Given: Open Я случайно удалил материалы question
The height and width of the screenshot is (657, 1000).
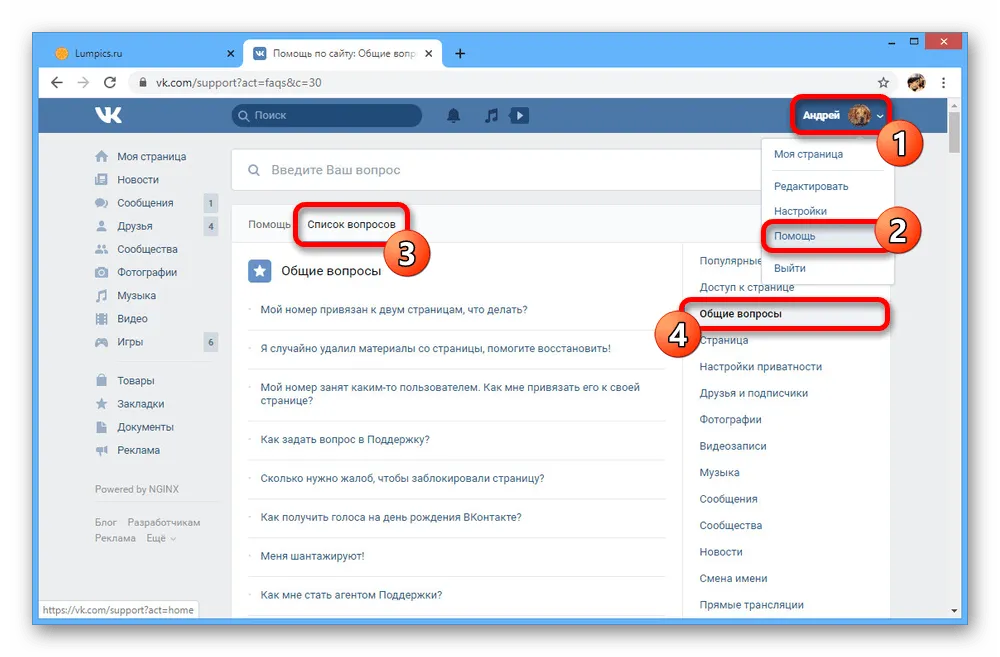Looking at the screenshot, I should 436,349.
